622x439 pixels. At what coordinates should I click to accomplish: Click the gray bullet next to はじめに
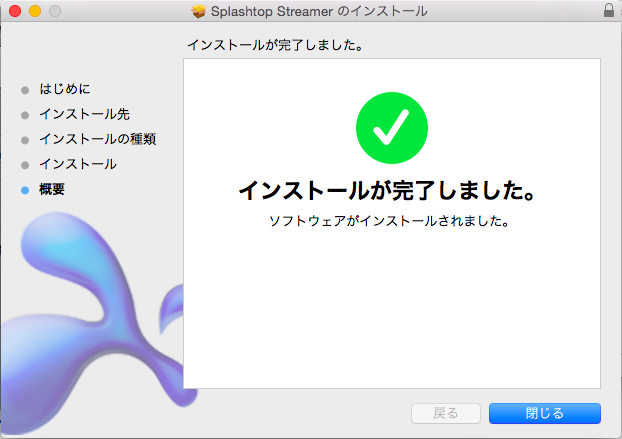(x=25, y=90)
